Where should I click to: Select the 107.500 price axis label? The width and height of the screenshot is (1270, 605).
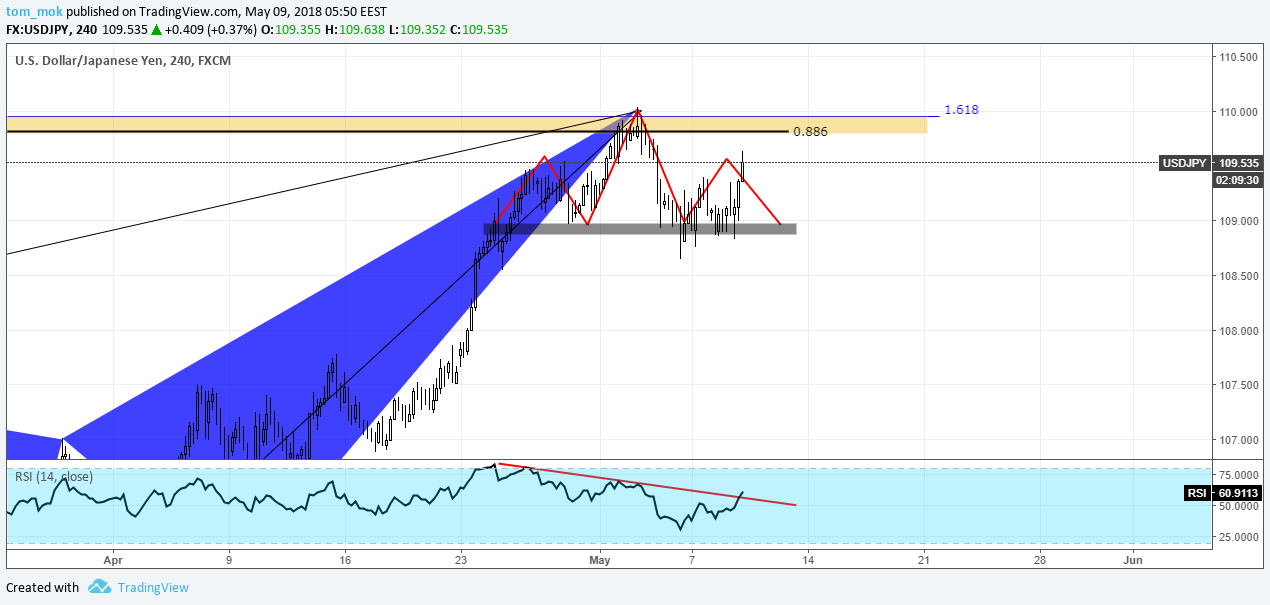tap(1238, 385)
